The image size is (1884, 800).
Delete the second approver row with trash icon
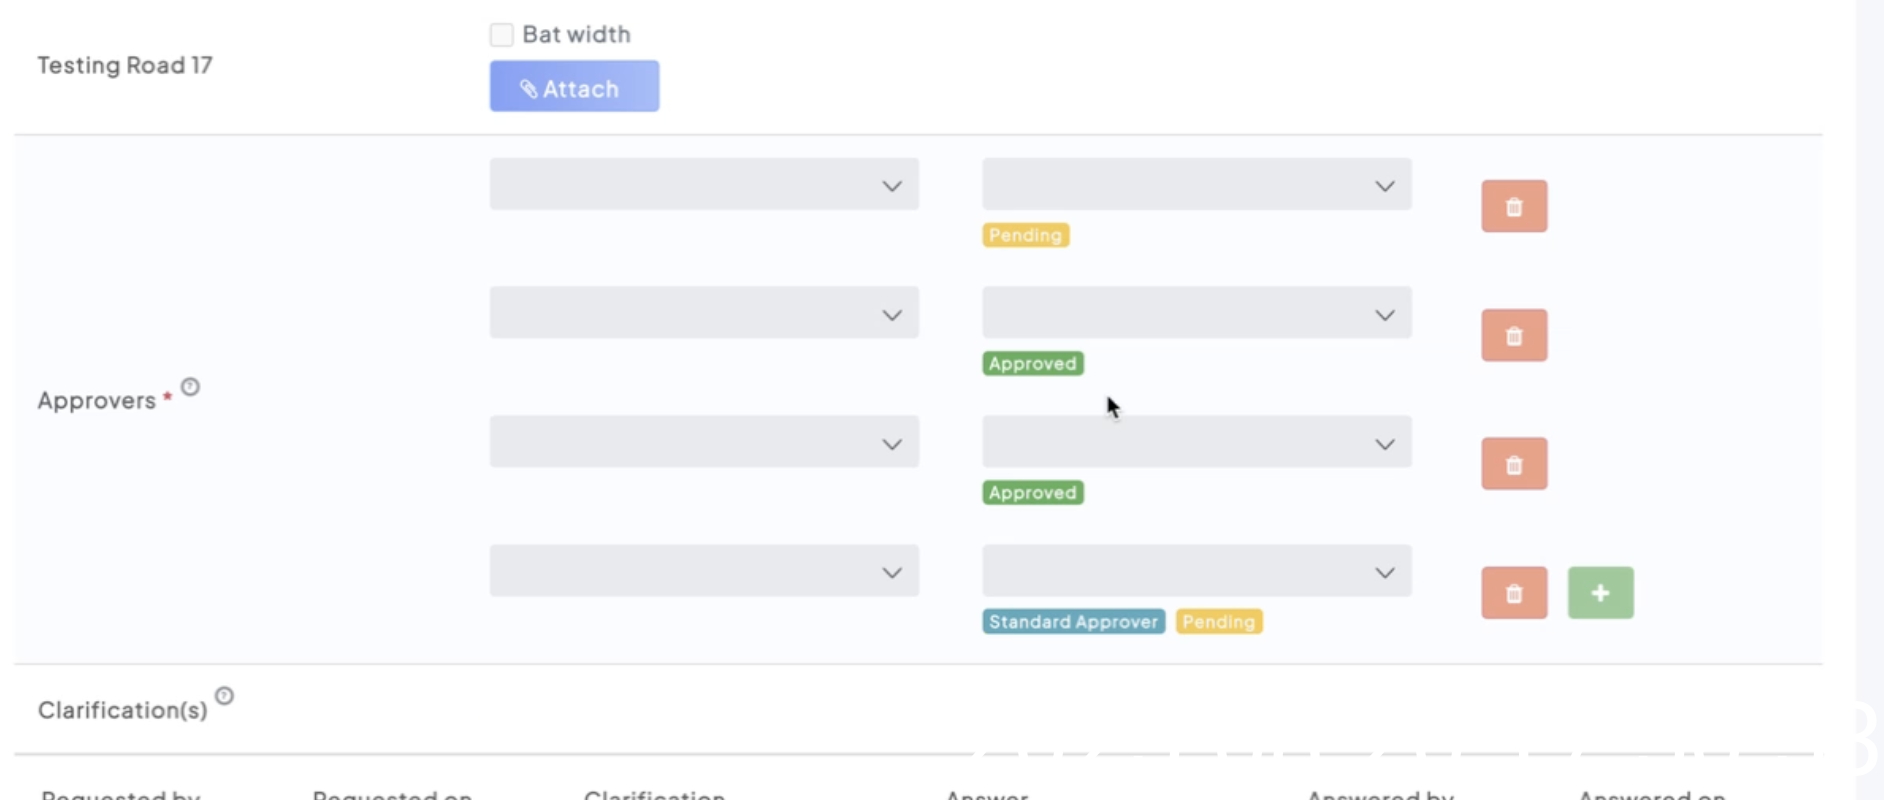[x=1513, y=335]
